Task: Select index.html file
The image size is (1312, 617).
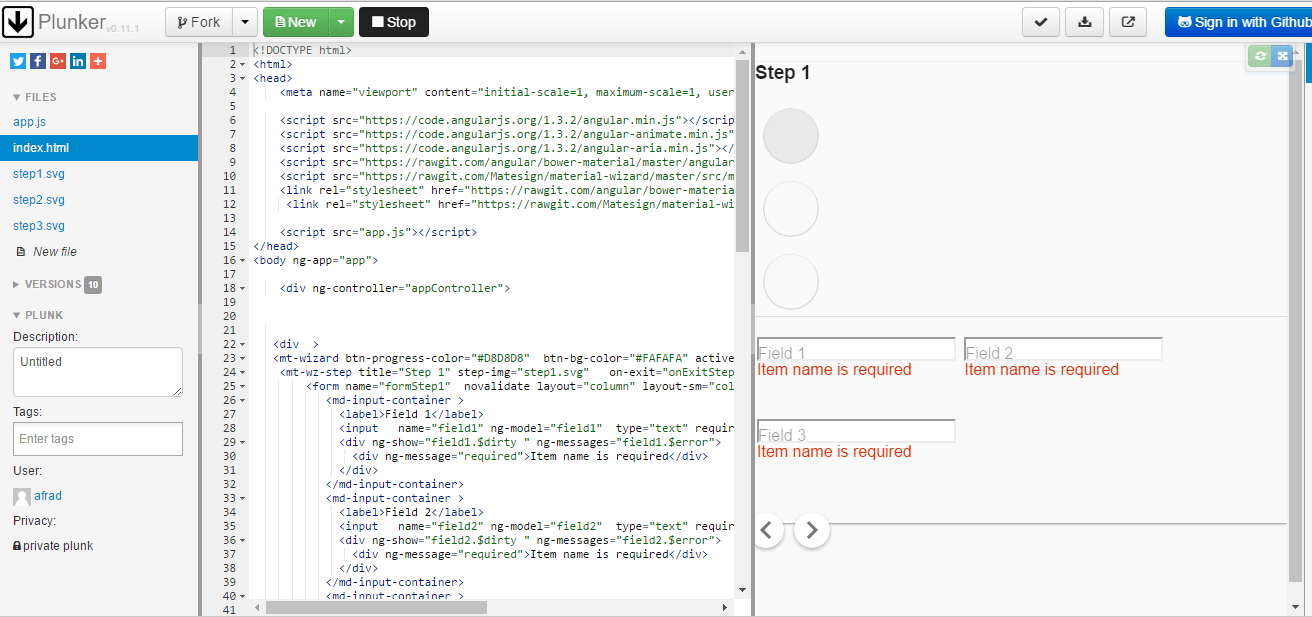Action: point(99,148)
